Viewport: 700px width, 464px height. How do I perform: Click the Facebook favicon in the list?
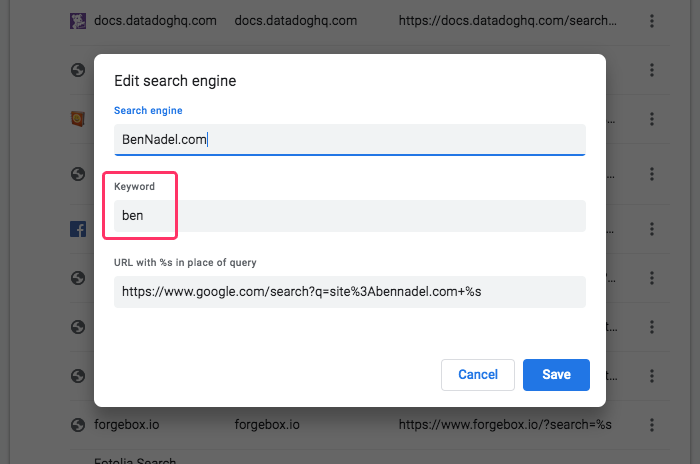pos(77,229)
